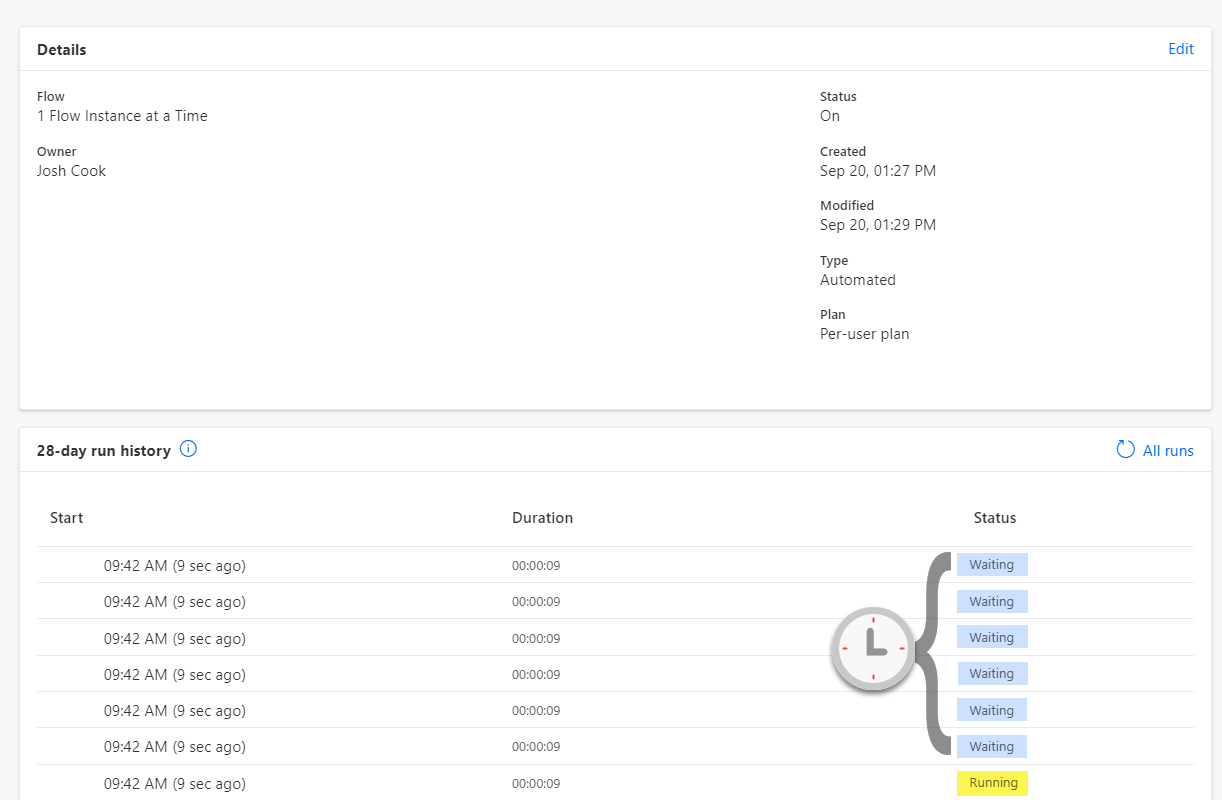Select the third Waiting status indicator
1222x800 pixels.
click(x=991, y=637)
